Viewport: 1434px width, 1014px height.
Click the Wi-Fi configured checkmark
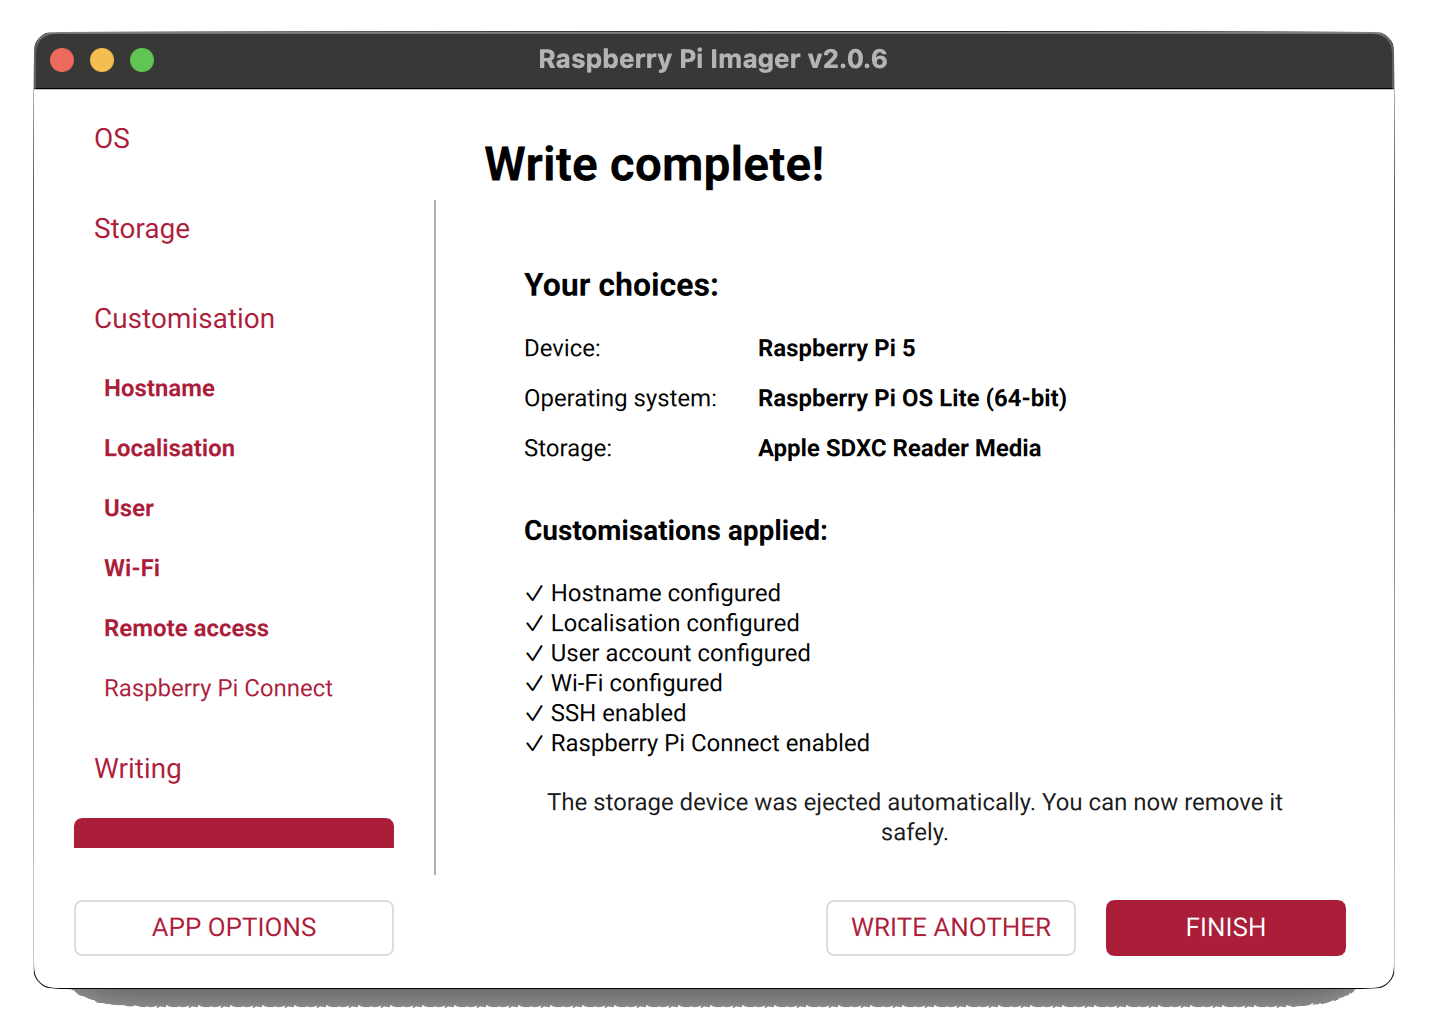[x=534, y=682]
